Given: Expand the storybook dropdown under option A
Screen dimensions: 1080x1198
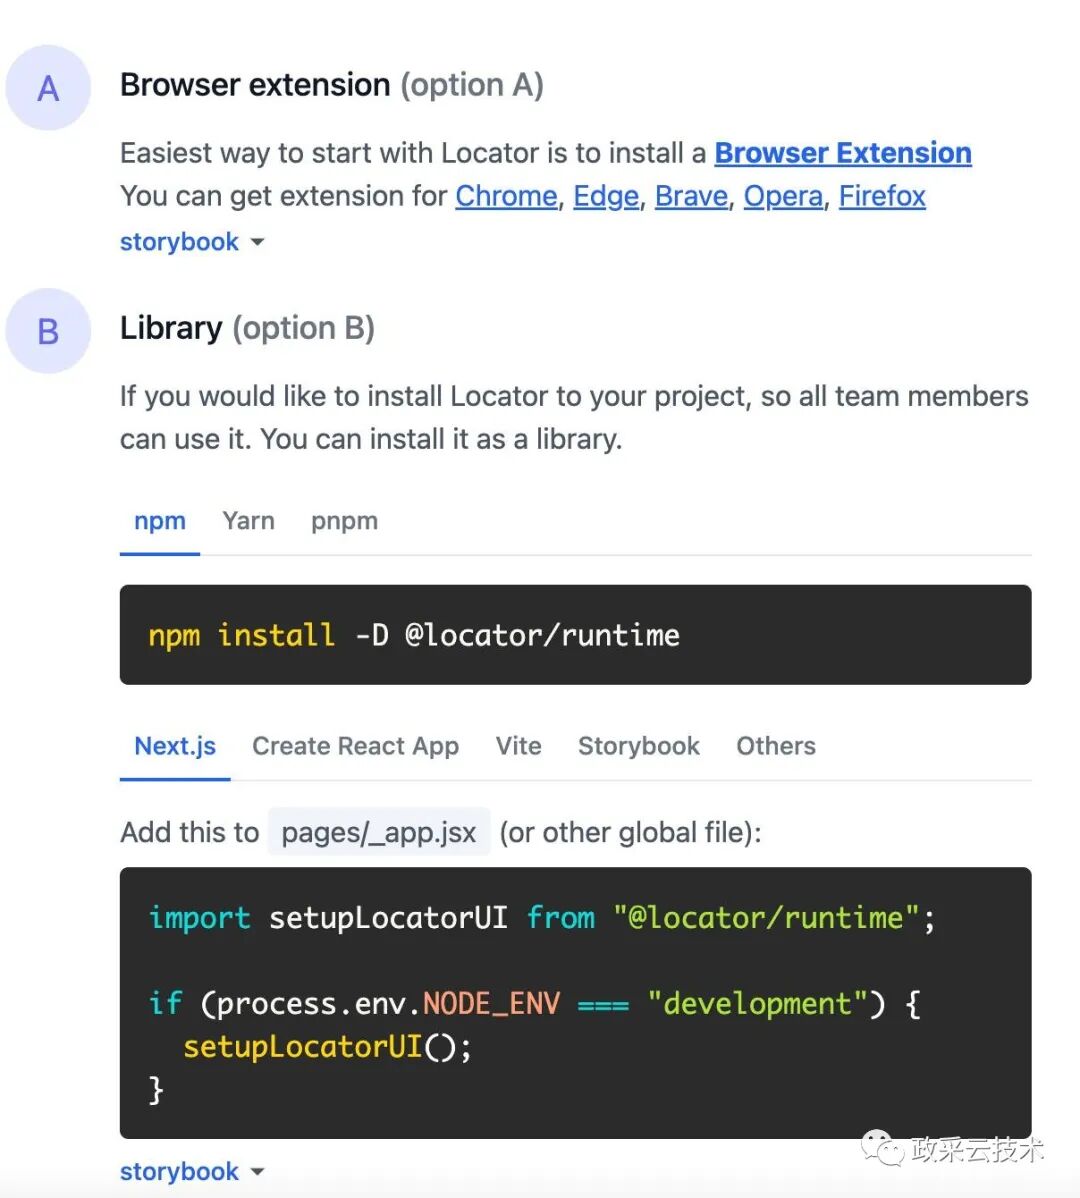Looking at the screenshot, I should click(x=192, y=242).
